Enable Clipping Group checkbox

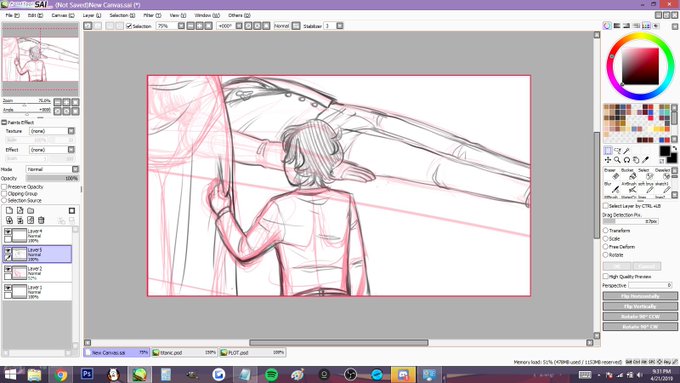click(4, 193)
